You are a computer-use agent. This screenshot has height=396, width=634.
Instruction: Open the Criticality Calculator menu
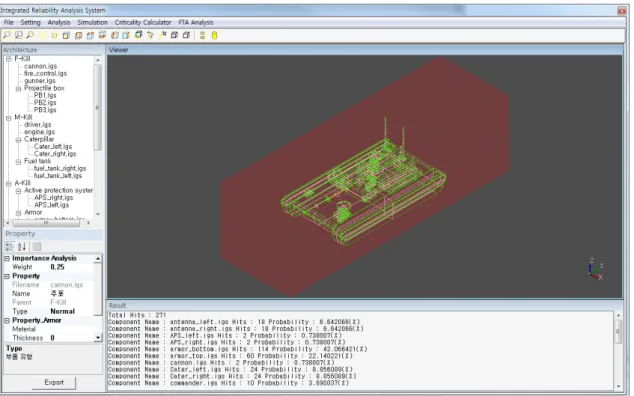click(x=143, y=22)
